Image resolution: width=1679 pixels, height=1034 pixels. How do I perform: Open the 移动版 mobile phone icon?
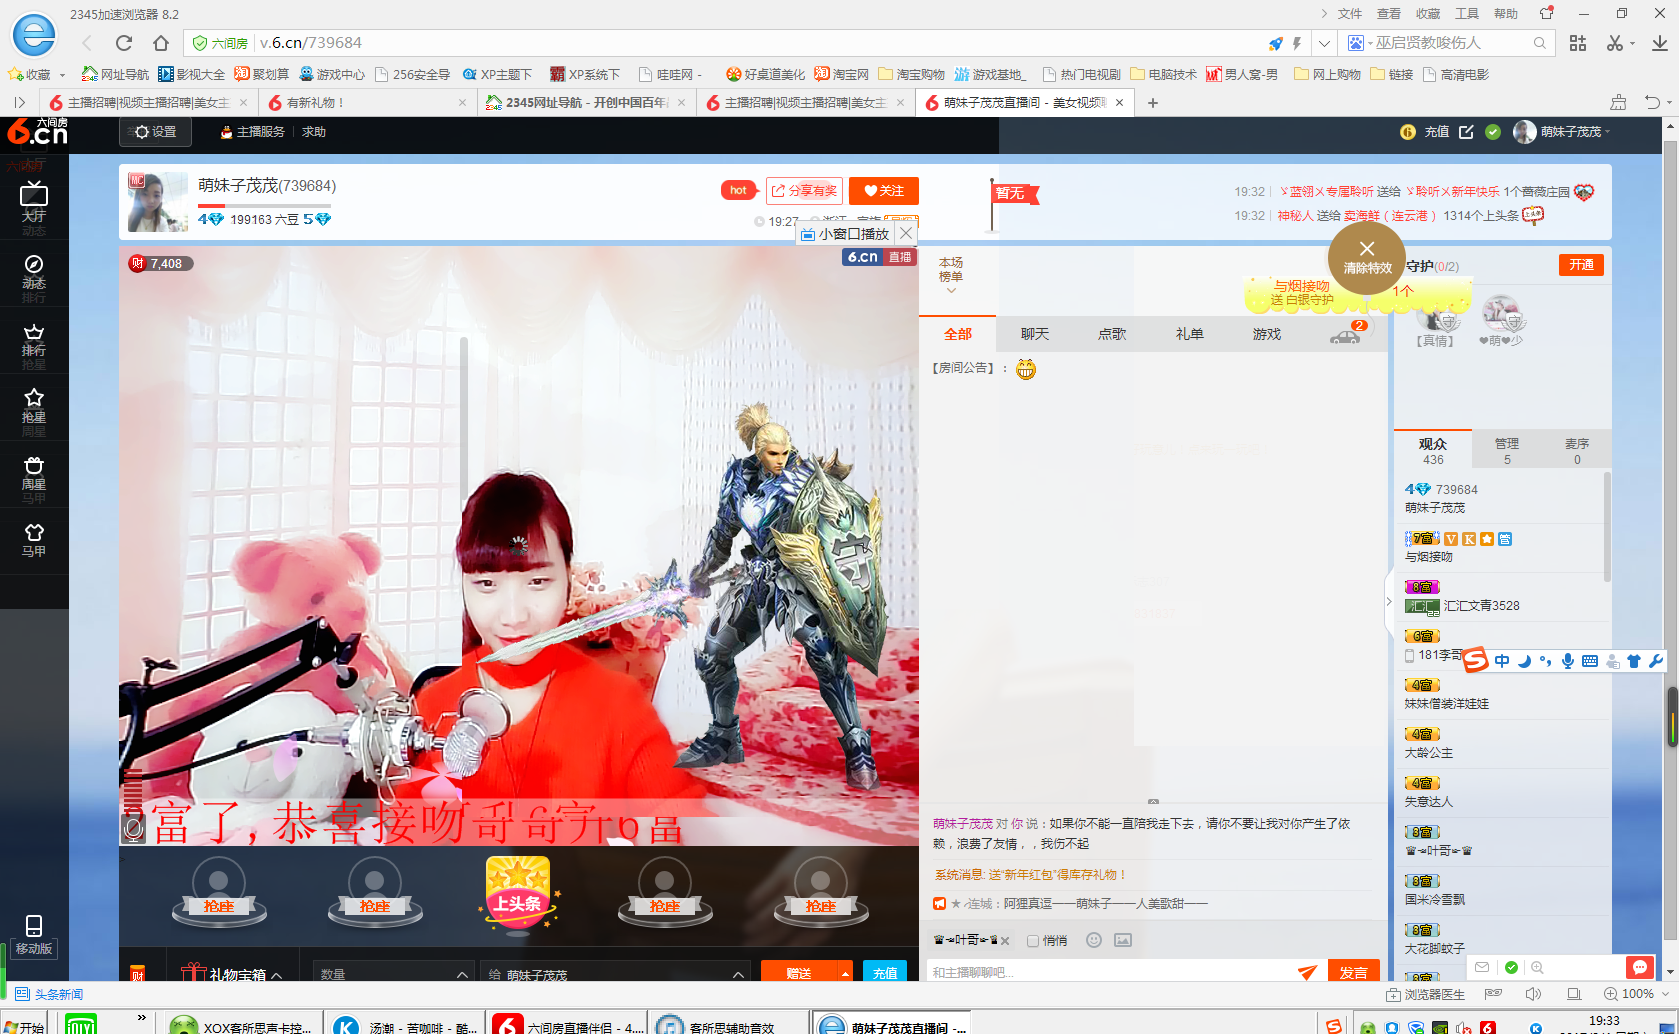coord(34,935)
